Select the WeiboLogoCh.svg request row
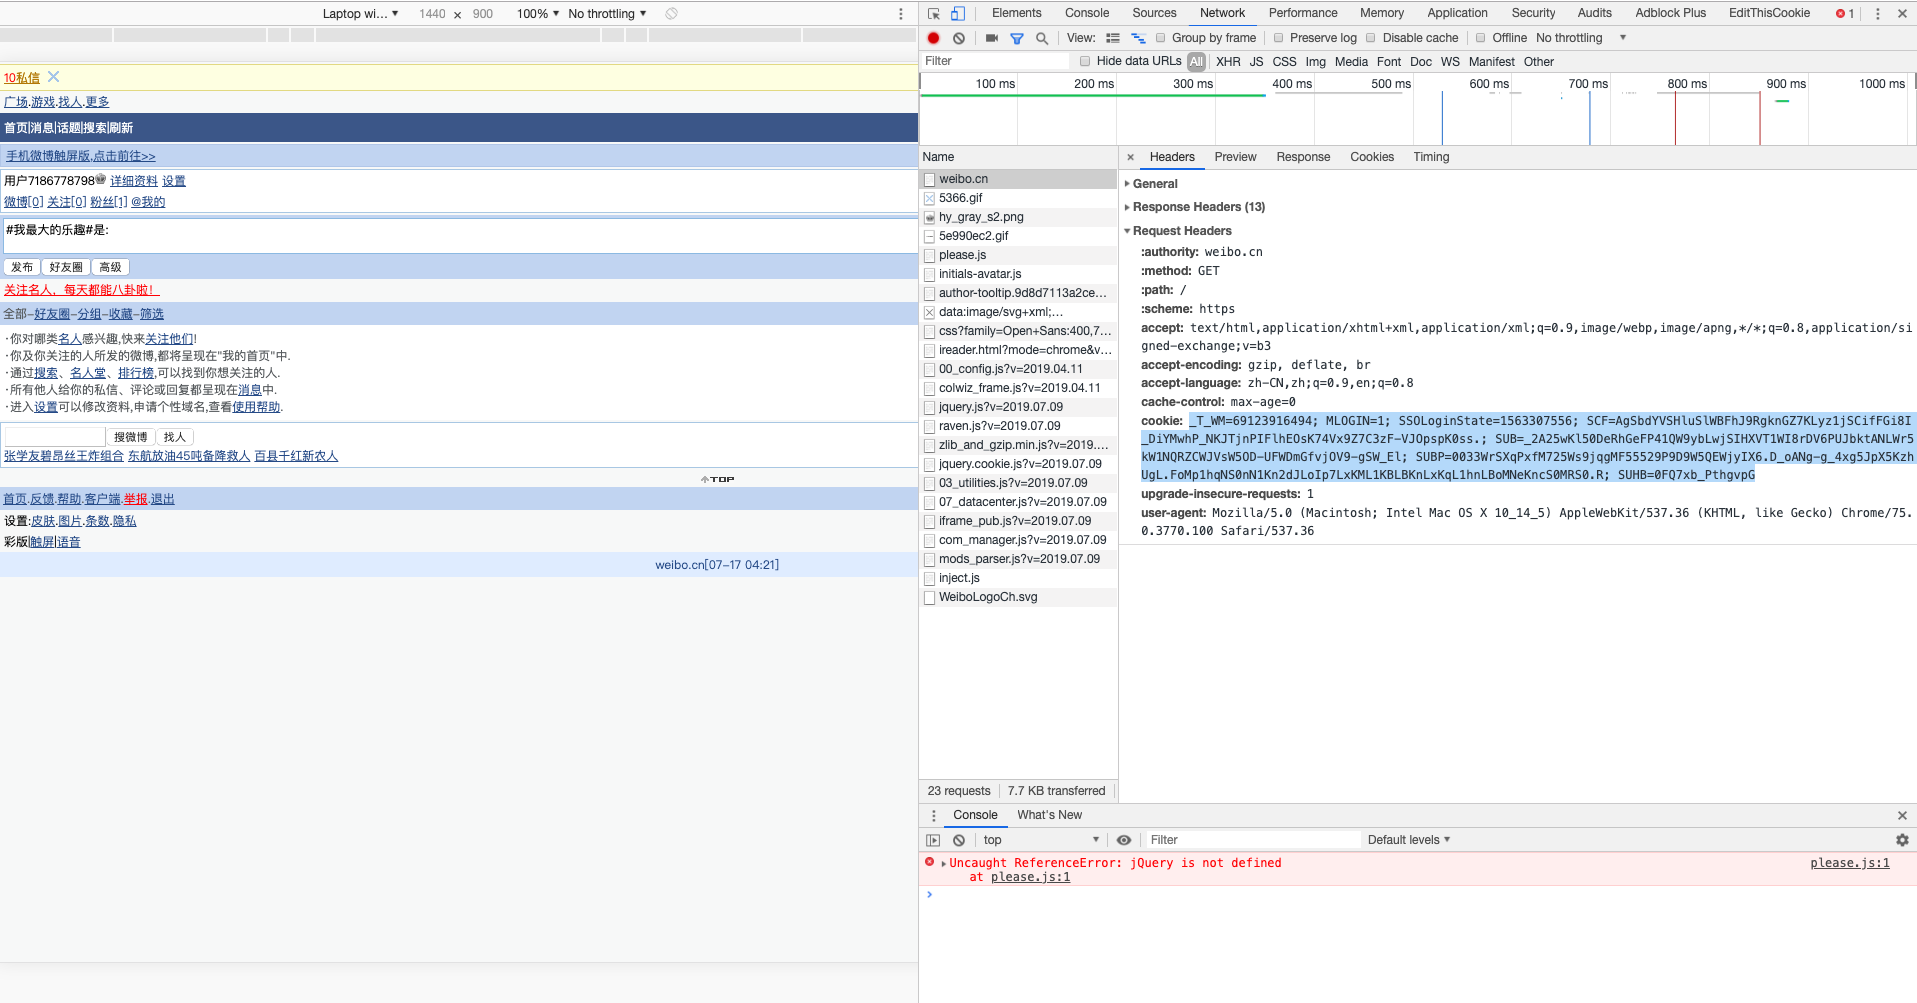This screenshot has height=1003, width=1917. pos(1018,597)
